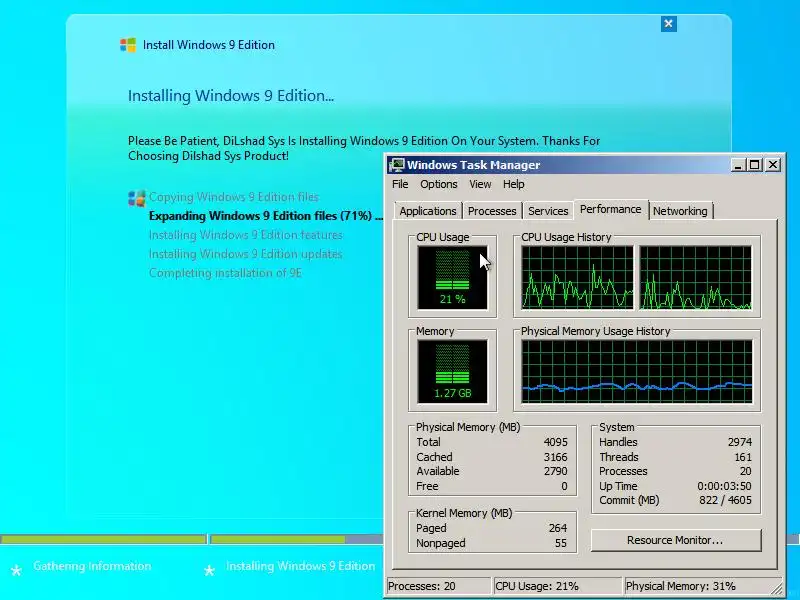This screenshot has height=600, width=800.
Task: Click the Windows flag logo in installer title
Action: (128, 45)
